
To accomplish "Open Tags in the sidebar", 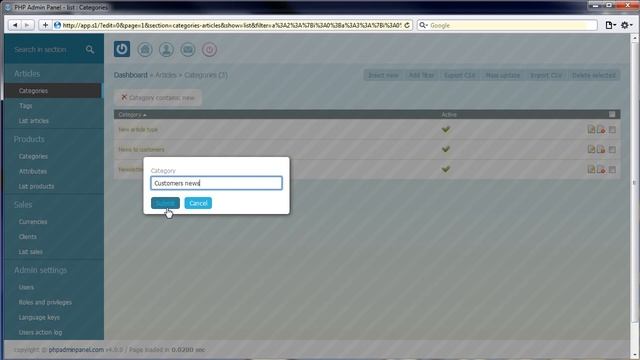I will coord(25,106).
